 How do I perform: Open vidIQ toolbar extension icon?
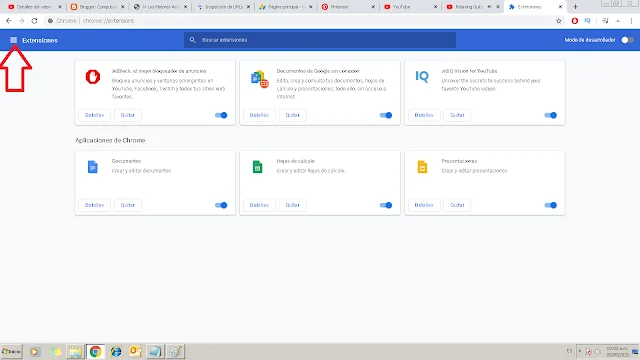(x=587, y=21)
